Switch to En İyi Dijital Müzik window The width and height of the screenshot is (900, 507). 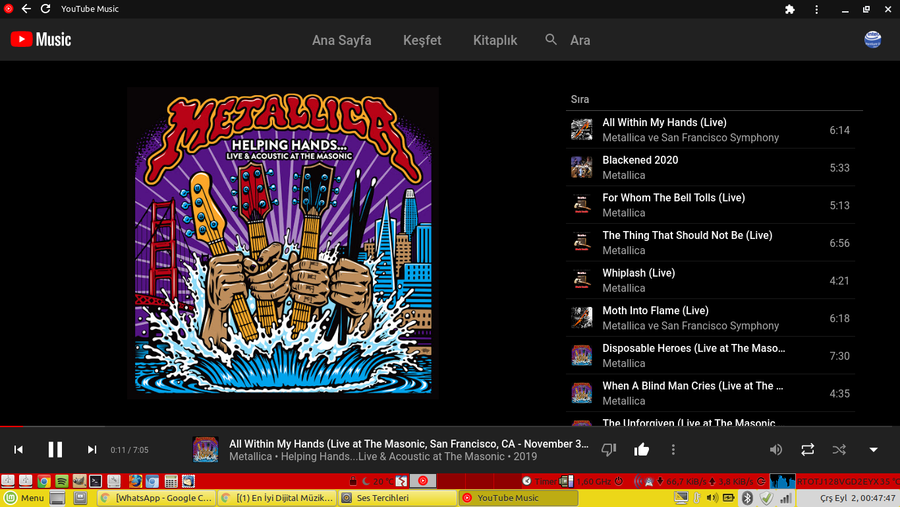277,498
